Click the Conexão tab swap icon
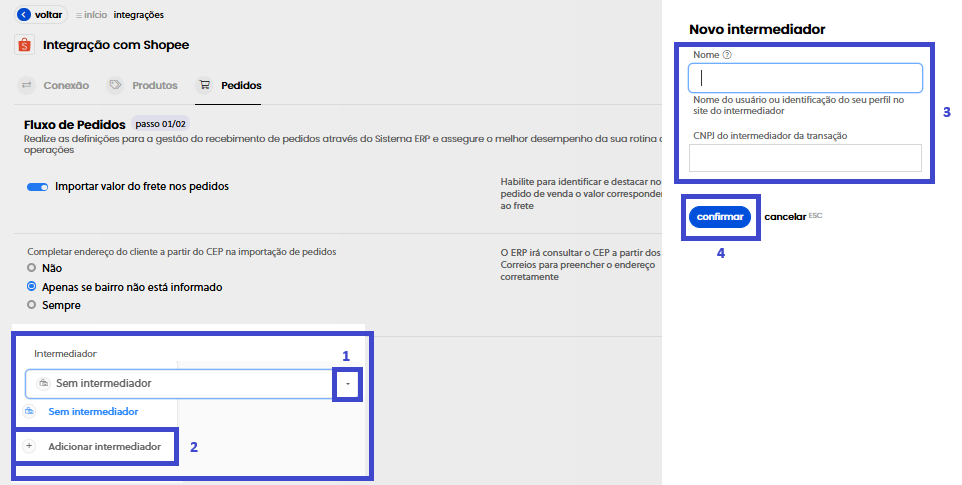Screen dimensions: 962x485 point(26,85)
